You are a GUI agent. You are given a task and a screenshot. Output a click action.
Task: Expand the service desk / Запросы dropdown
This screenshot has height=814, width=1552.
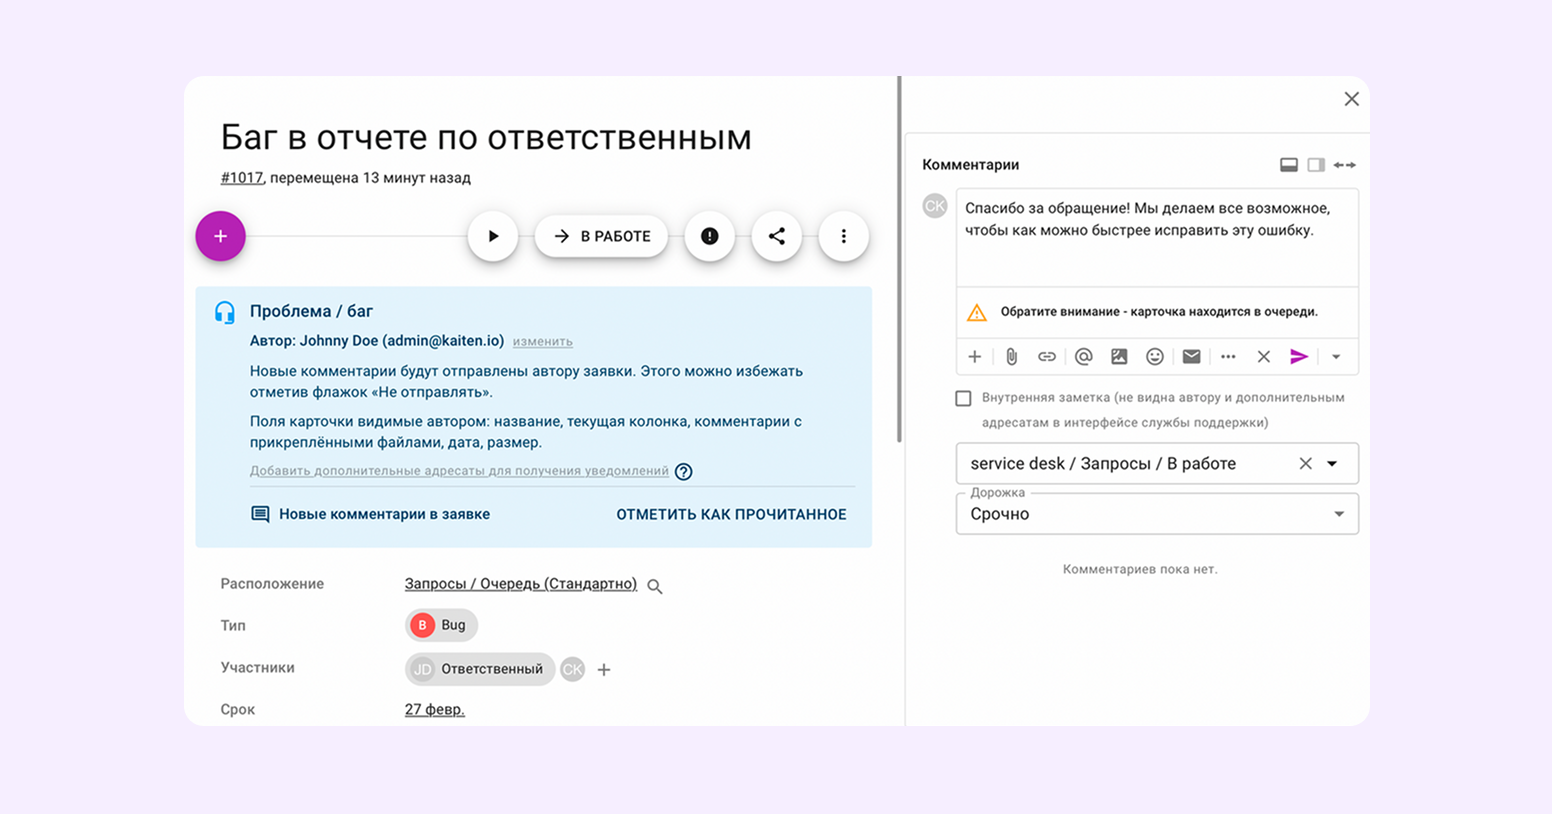1332,464
